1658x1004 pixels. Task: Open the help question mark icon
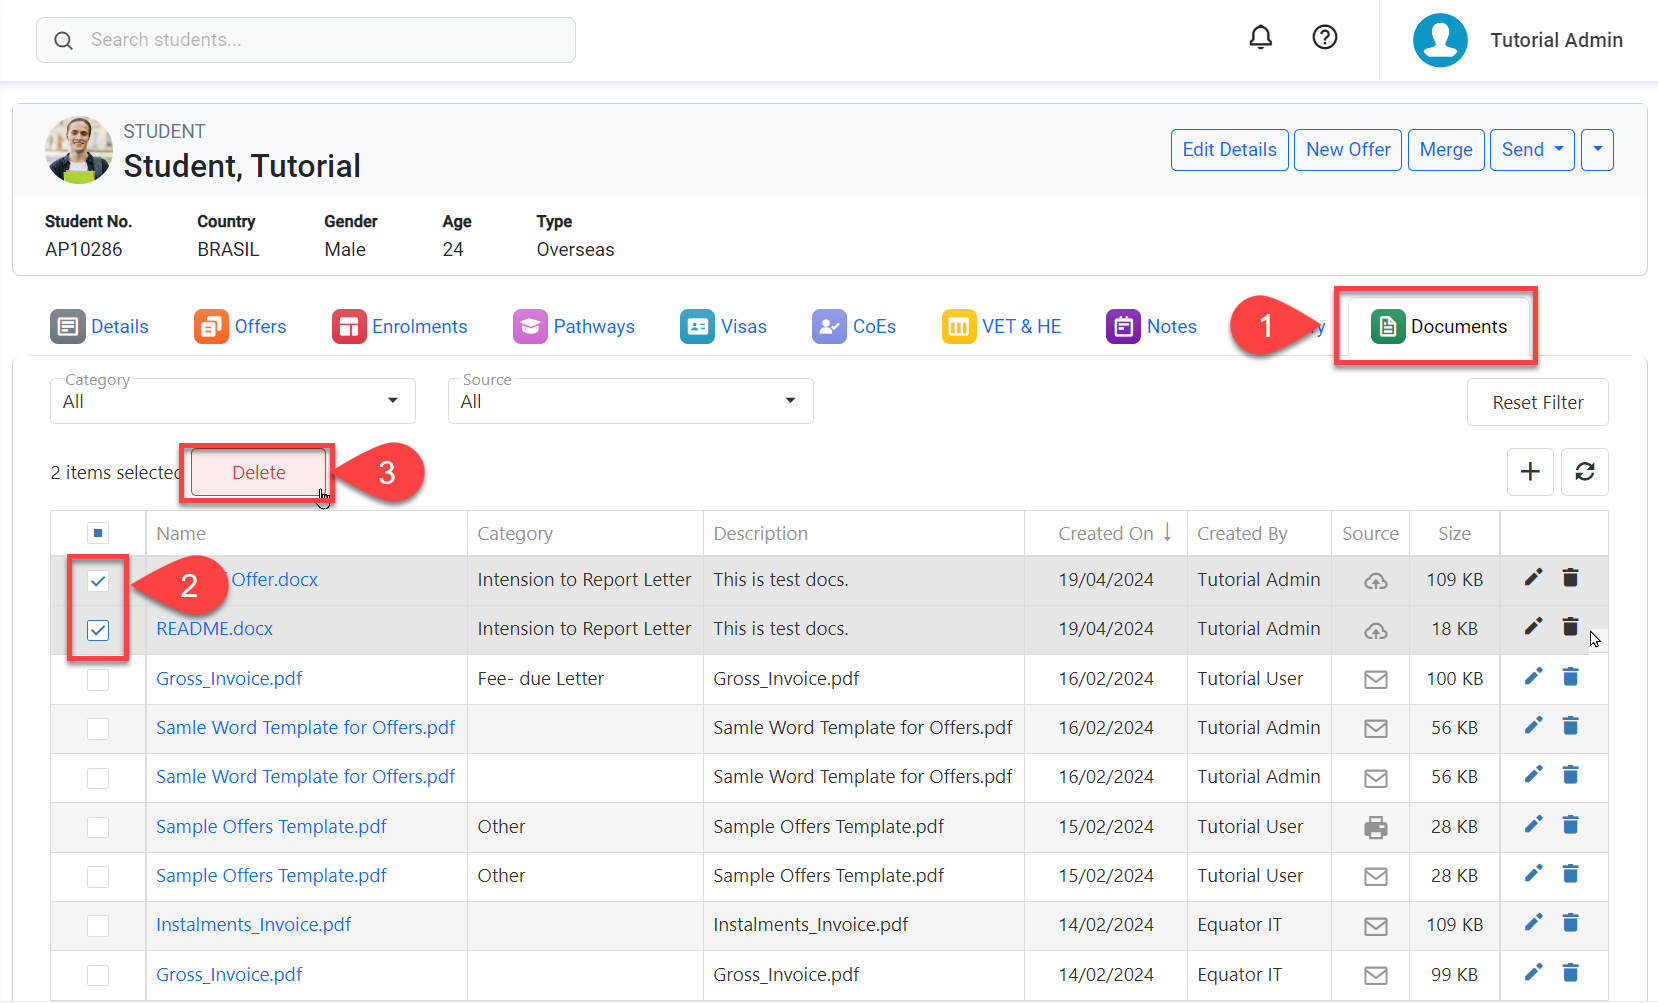[x=1324, y=38]
